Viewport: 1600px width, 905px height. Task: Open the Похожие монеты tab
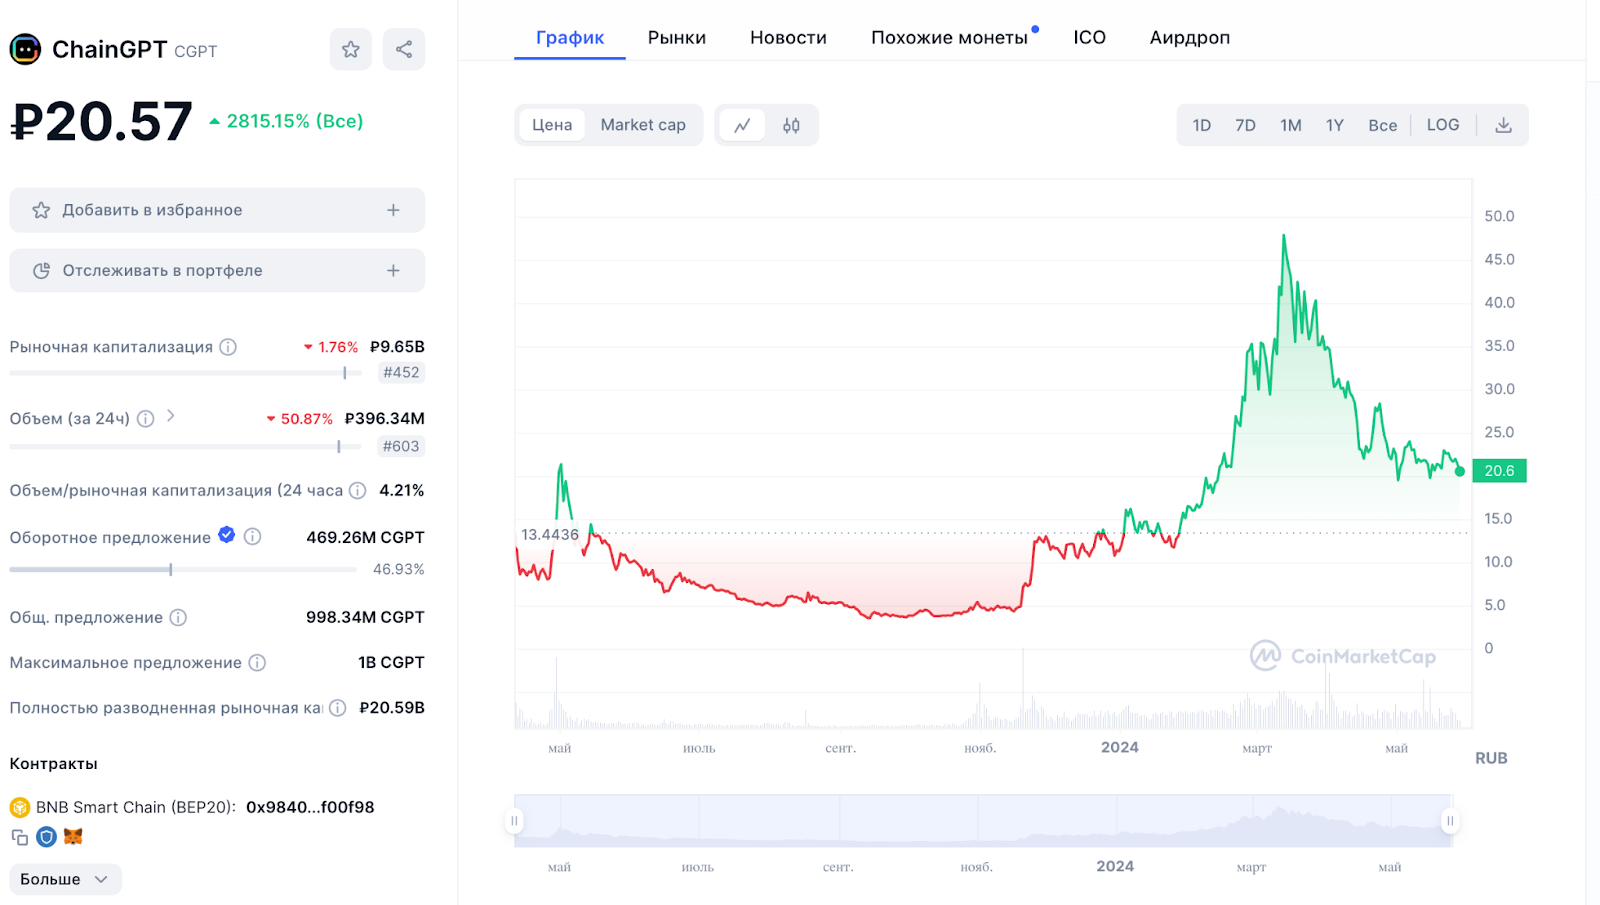(950, 37)
